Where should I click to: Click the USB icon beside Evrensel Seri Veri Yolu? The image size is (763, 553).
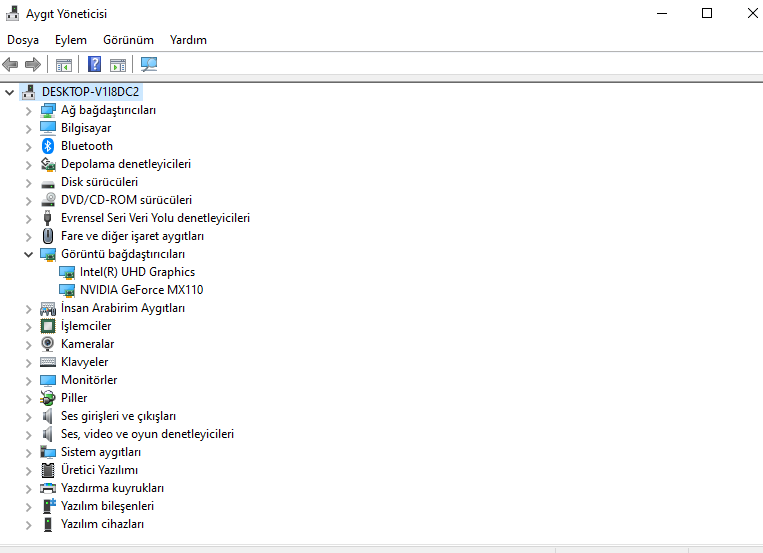[x=47, y=218]
